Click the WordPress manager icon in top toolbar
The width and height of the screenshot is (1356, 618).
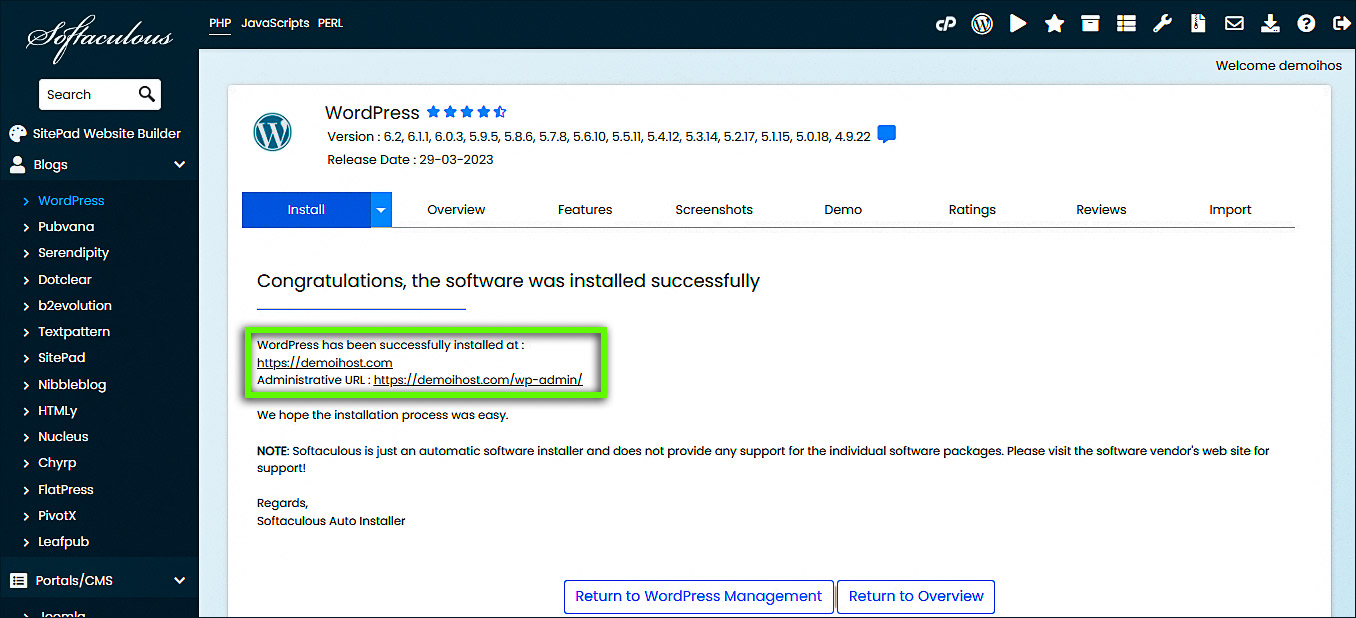click(x=982, y=24)
